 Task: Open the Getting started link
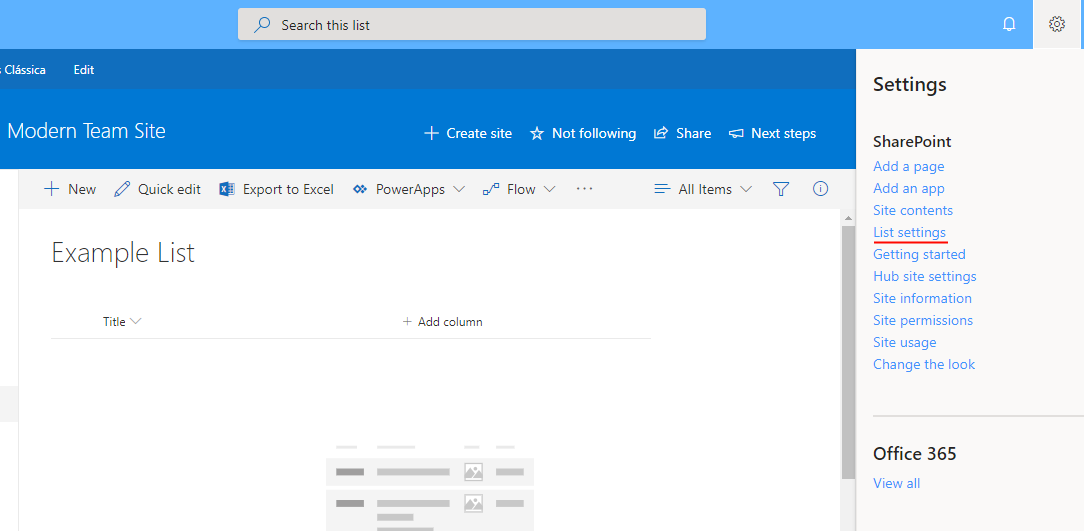[x=919, y=254]
